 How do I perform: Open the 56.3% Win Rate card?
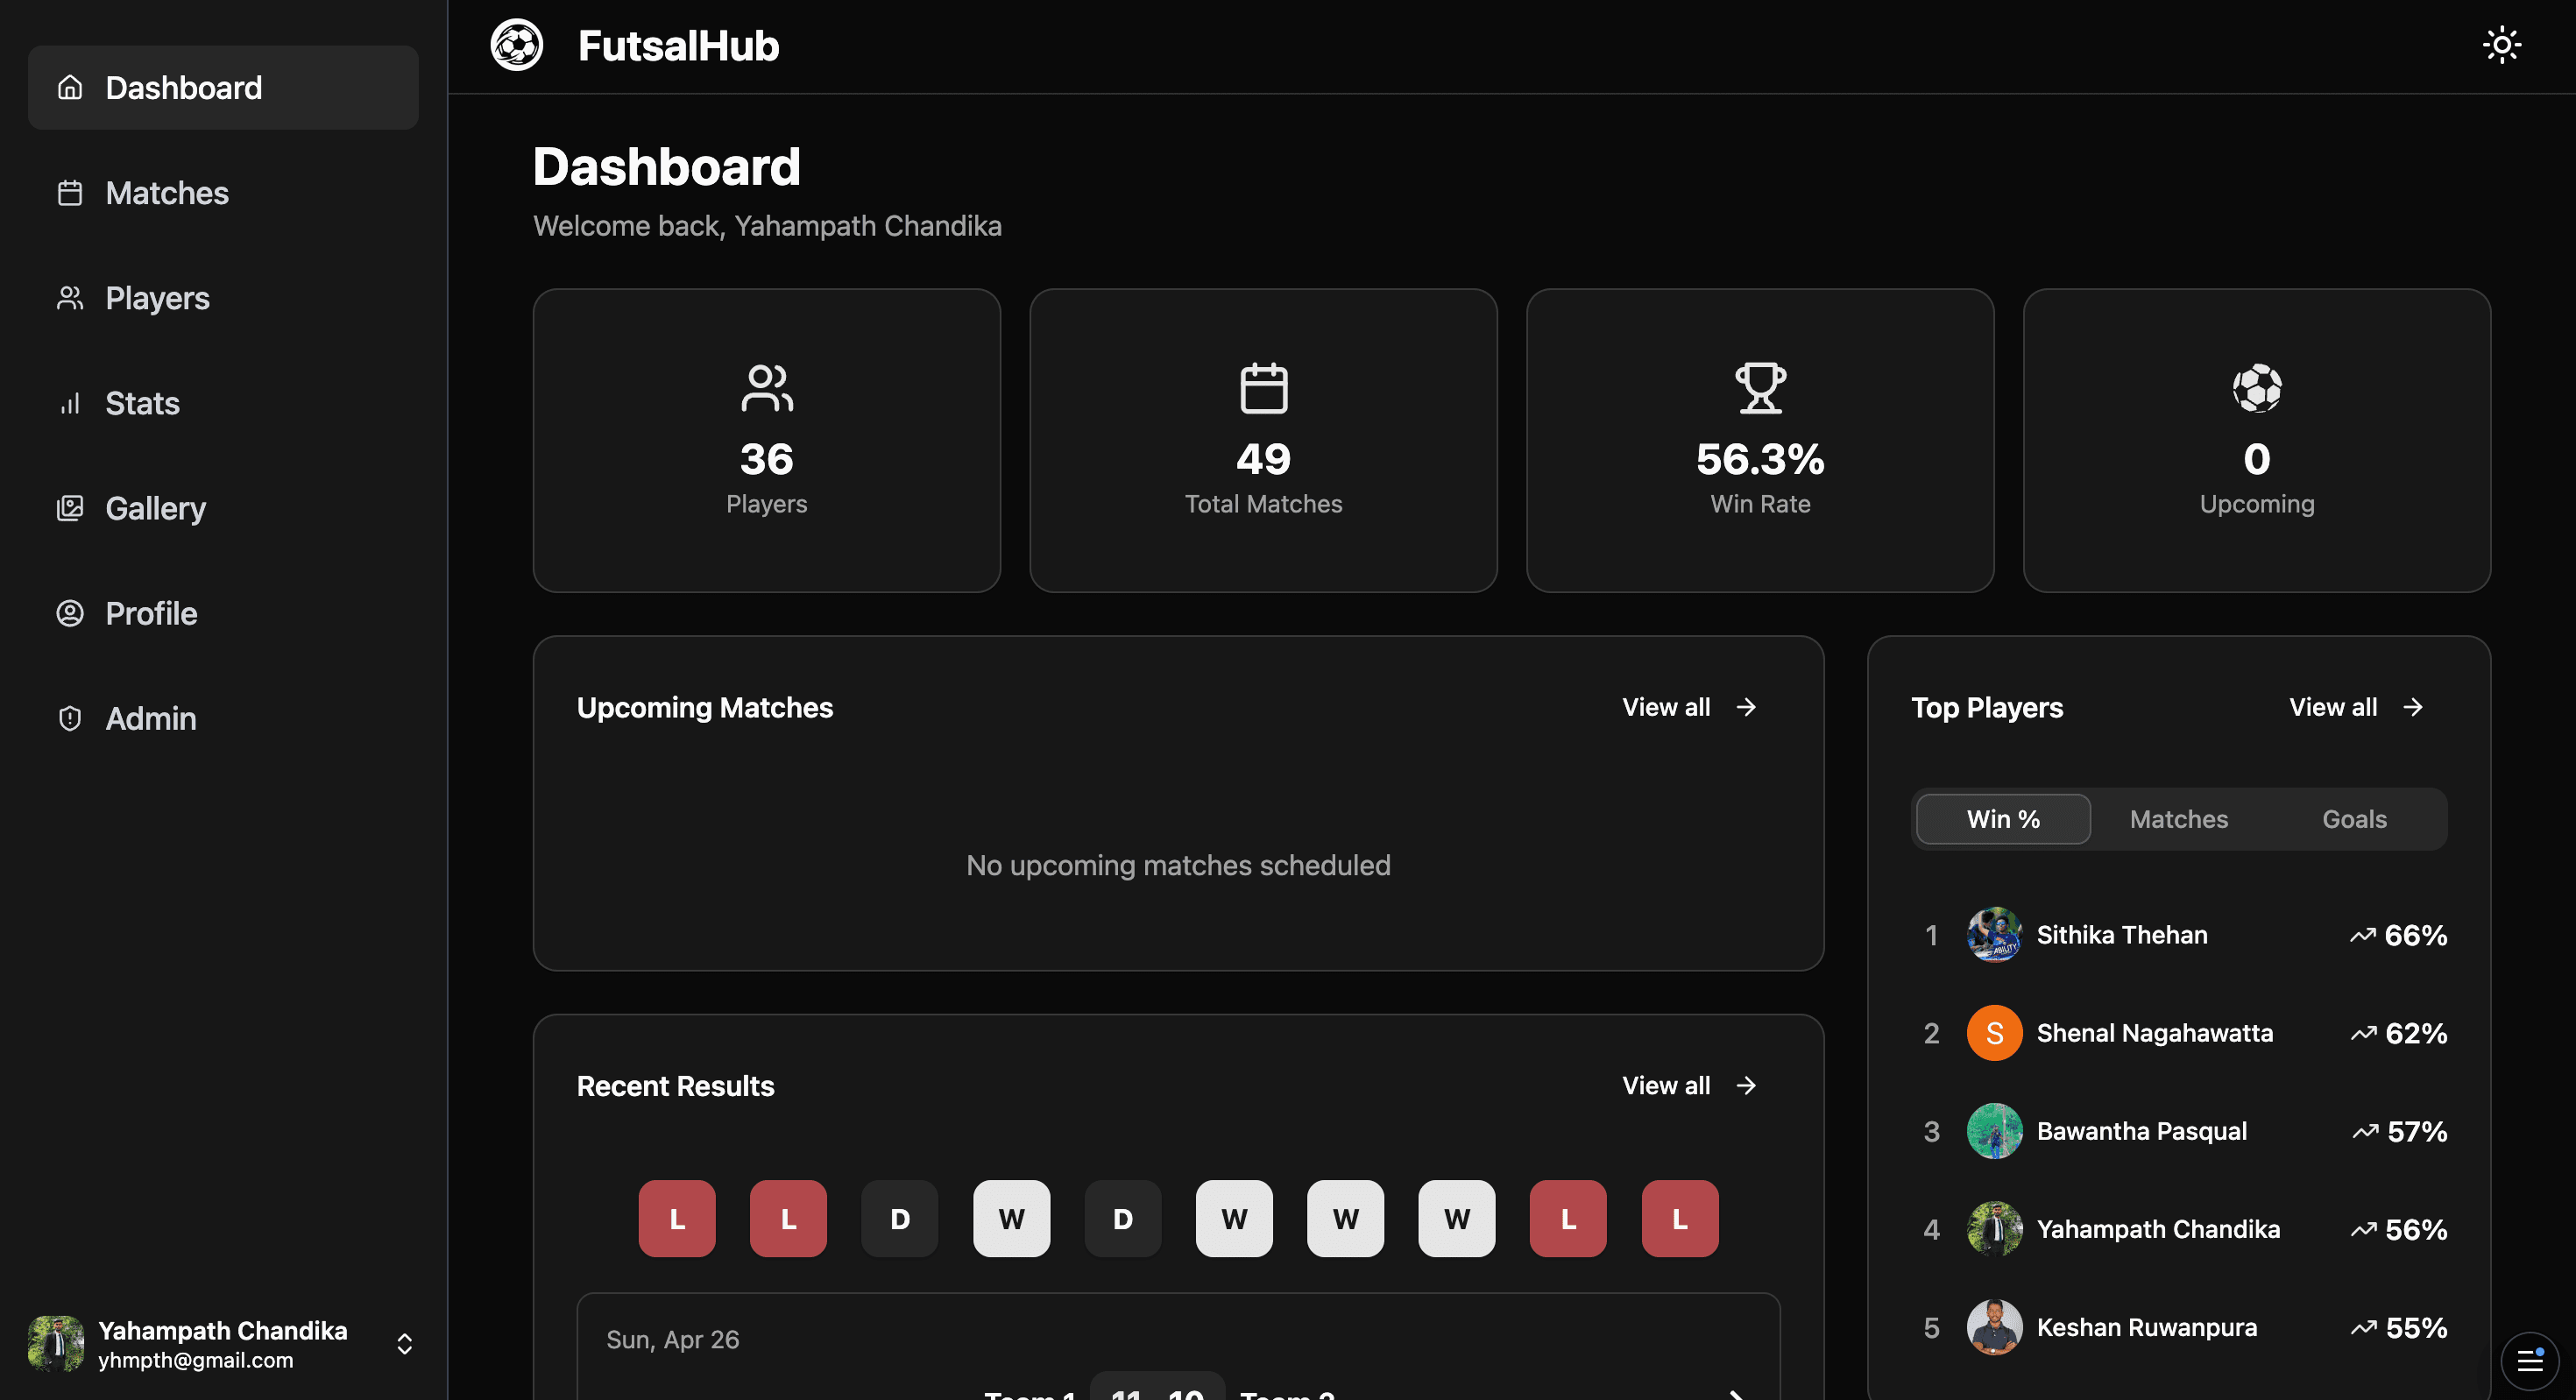(x=1760, y=440)
